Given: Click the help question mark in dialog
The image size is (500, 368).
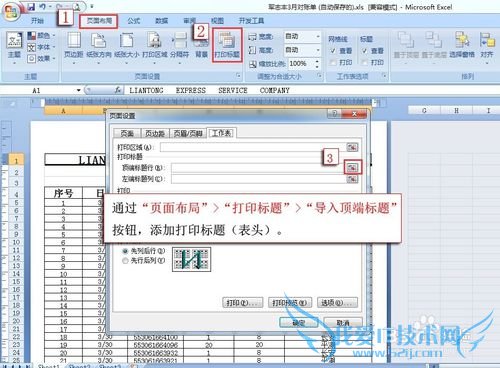Looking at the screenshot, I should tap(335, 114).
